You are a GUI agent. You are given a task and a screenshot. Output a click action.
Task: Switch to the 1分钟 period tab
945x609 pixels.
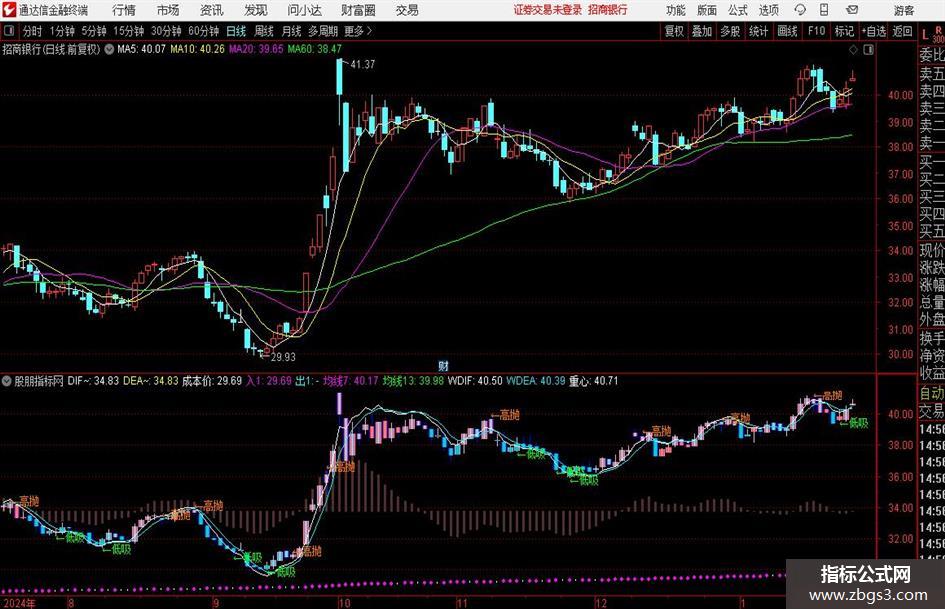[x=61, y=31]
